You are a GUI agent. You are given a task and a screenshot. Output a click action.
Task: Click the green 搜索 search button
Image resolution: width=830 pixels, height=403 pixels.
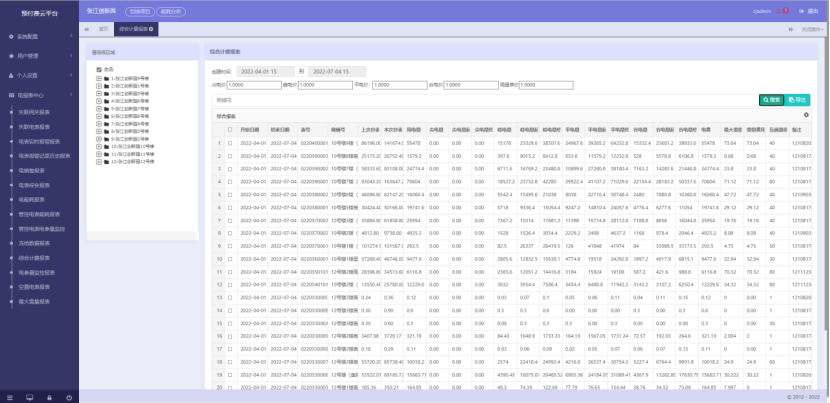click(x=771, y=100)
